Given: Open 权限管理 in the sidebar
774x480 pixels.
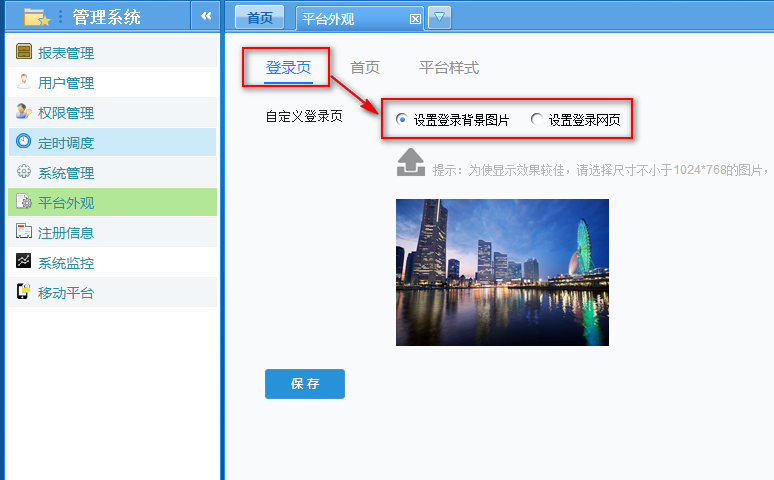Looking at the screenshot, I should [113, 112].
